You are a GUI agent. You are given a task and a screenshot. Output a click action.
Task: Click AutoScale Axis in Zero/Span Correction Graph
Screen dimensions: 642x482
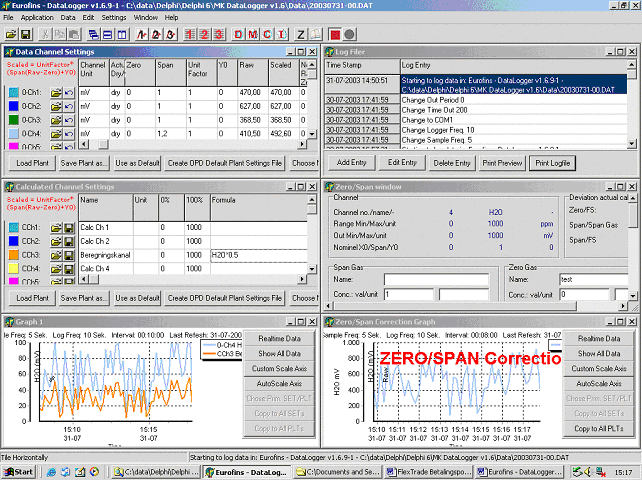(599, 384)
